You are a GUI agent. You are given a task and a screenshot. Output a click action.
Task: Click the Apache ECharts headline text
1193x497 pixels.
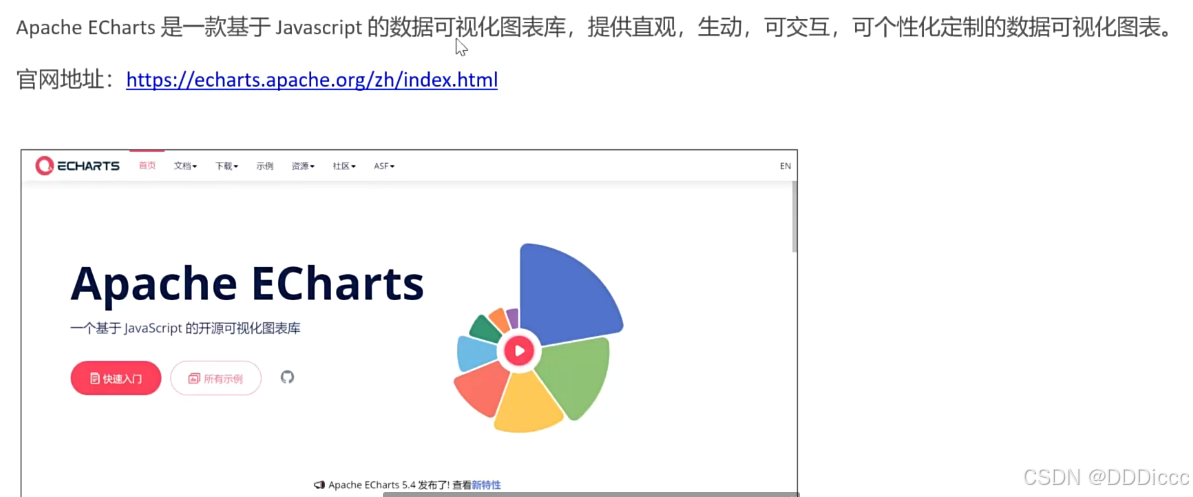(x=247, y=284)
